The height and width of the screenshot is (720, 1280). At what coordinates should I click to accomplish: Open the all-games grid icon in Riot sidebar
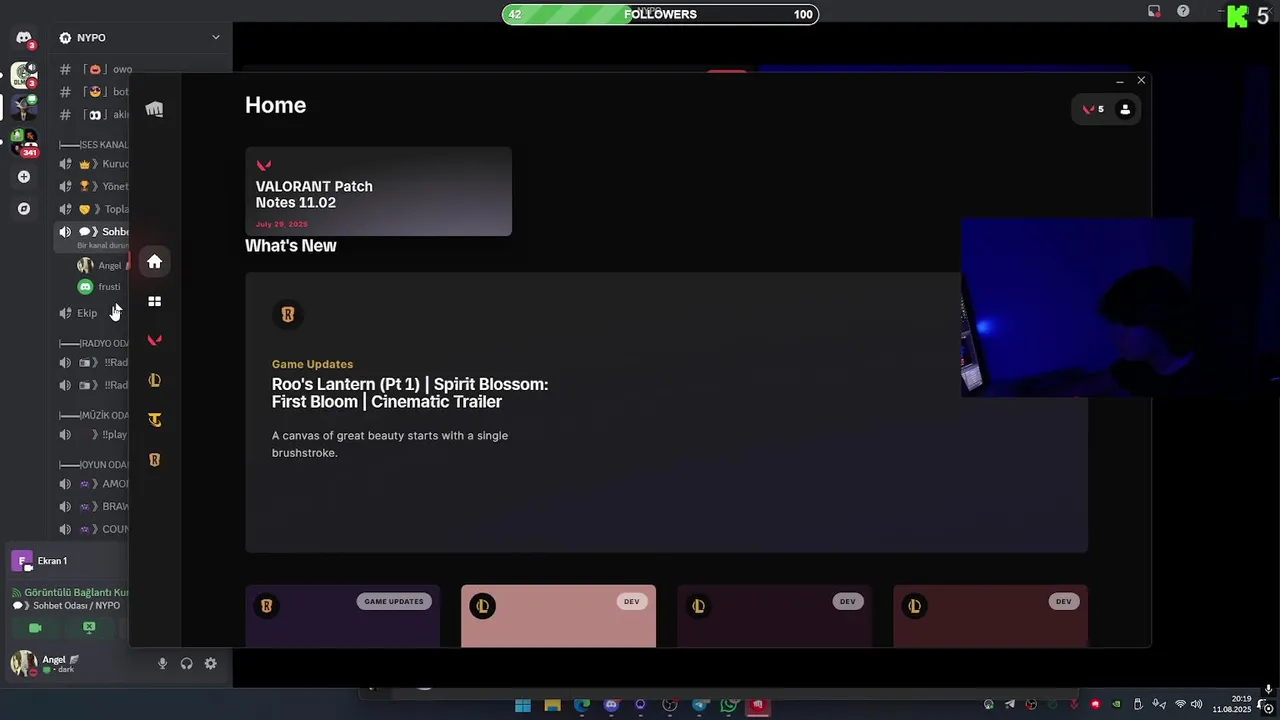point(154,301)
